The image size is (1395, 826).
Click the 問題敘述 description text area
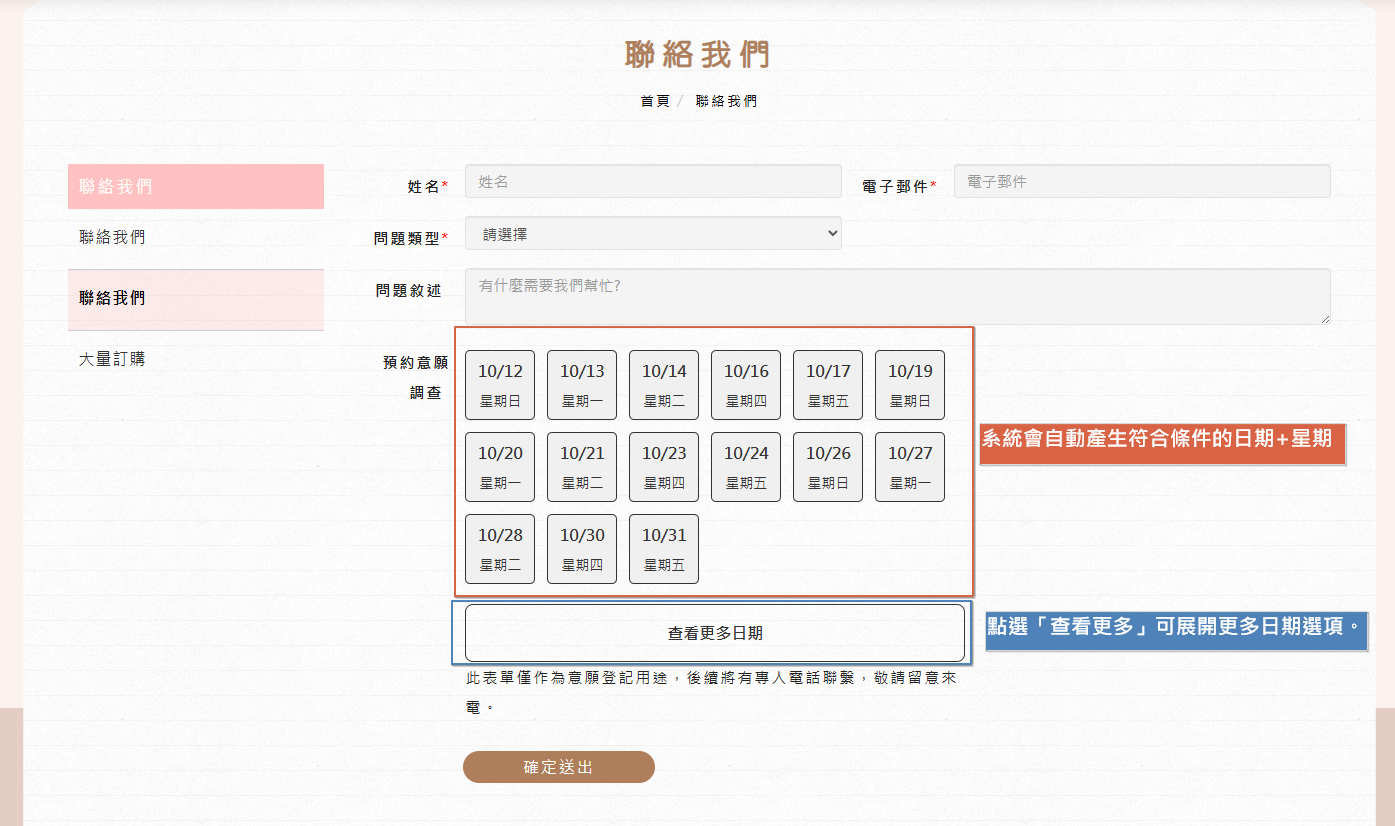tap(897, 296)
